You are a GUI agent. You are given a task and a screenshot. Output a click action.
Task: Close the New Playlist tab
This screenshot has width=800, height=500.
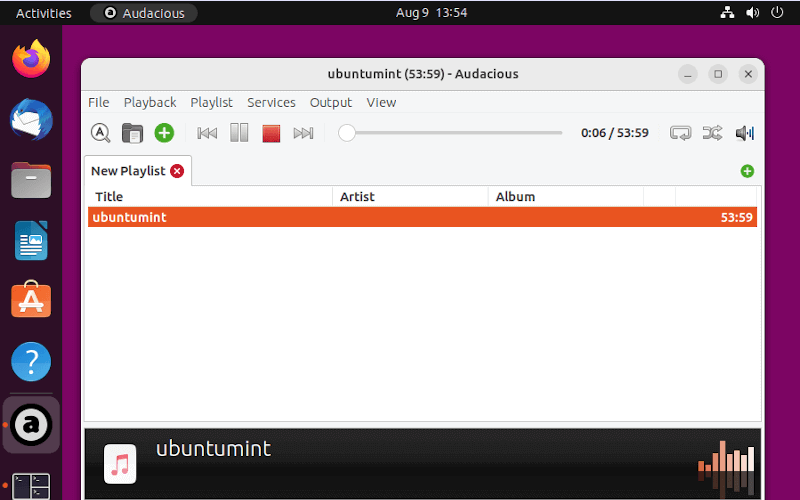pyautogui.click(x=177, y=171)
